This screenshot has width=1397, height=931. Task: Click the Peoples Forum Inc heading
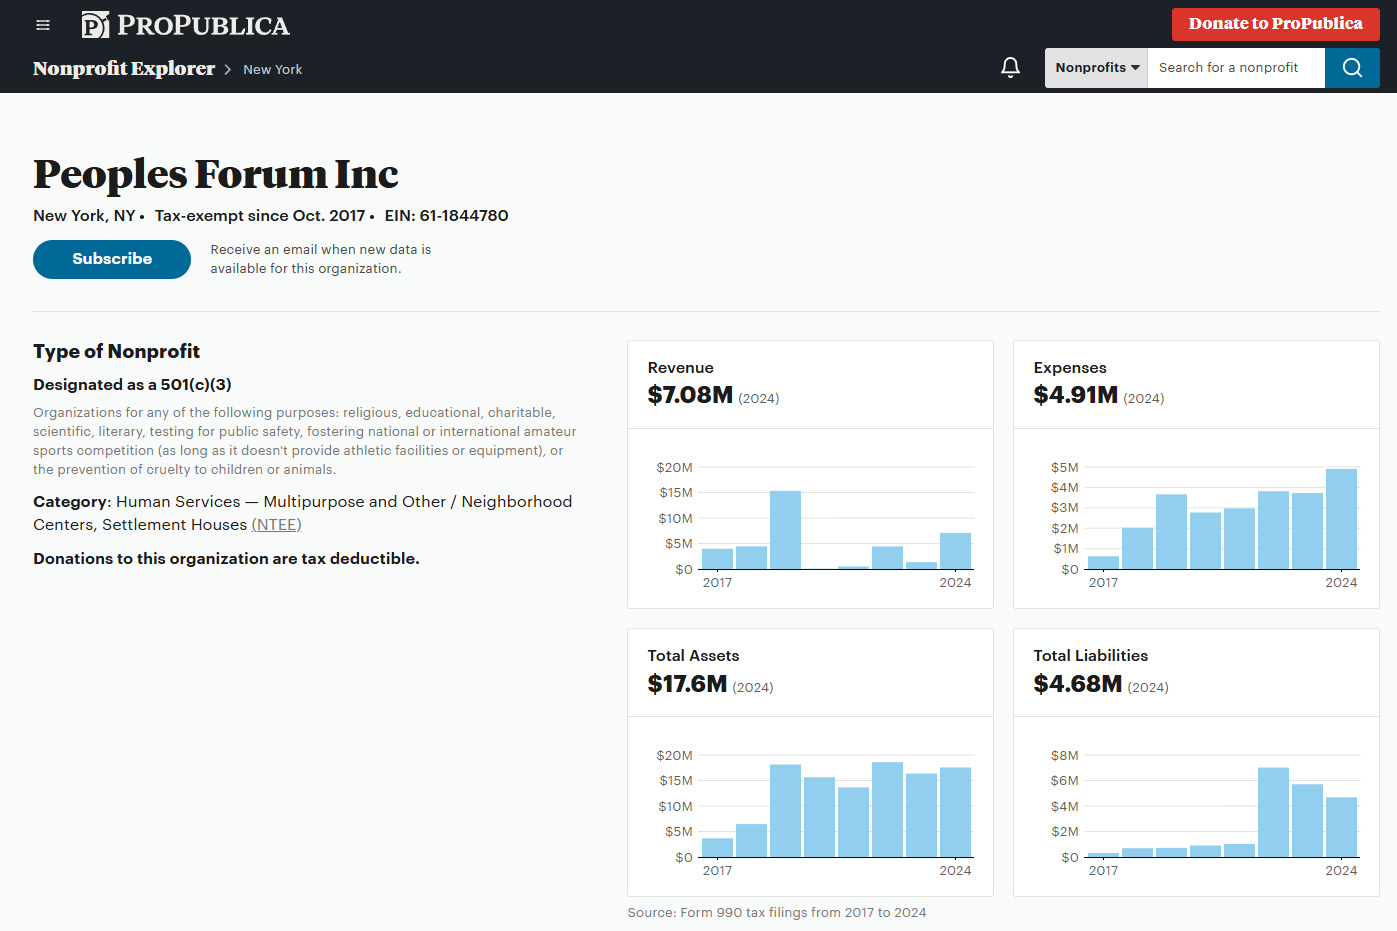click(216, 175)
